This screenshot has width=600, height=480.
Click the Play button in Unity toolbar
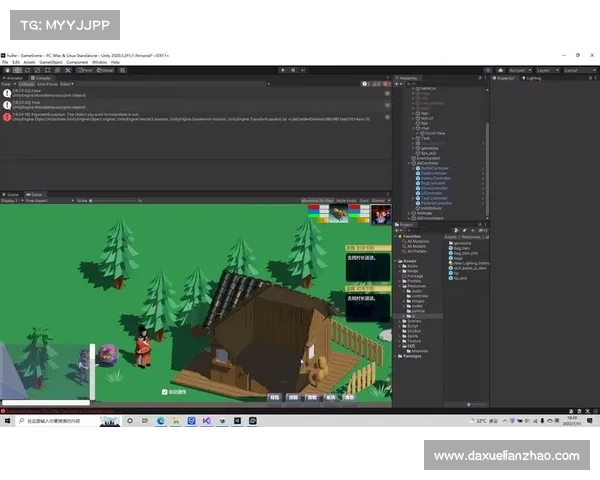pos(282,70)
